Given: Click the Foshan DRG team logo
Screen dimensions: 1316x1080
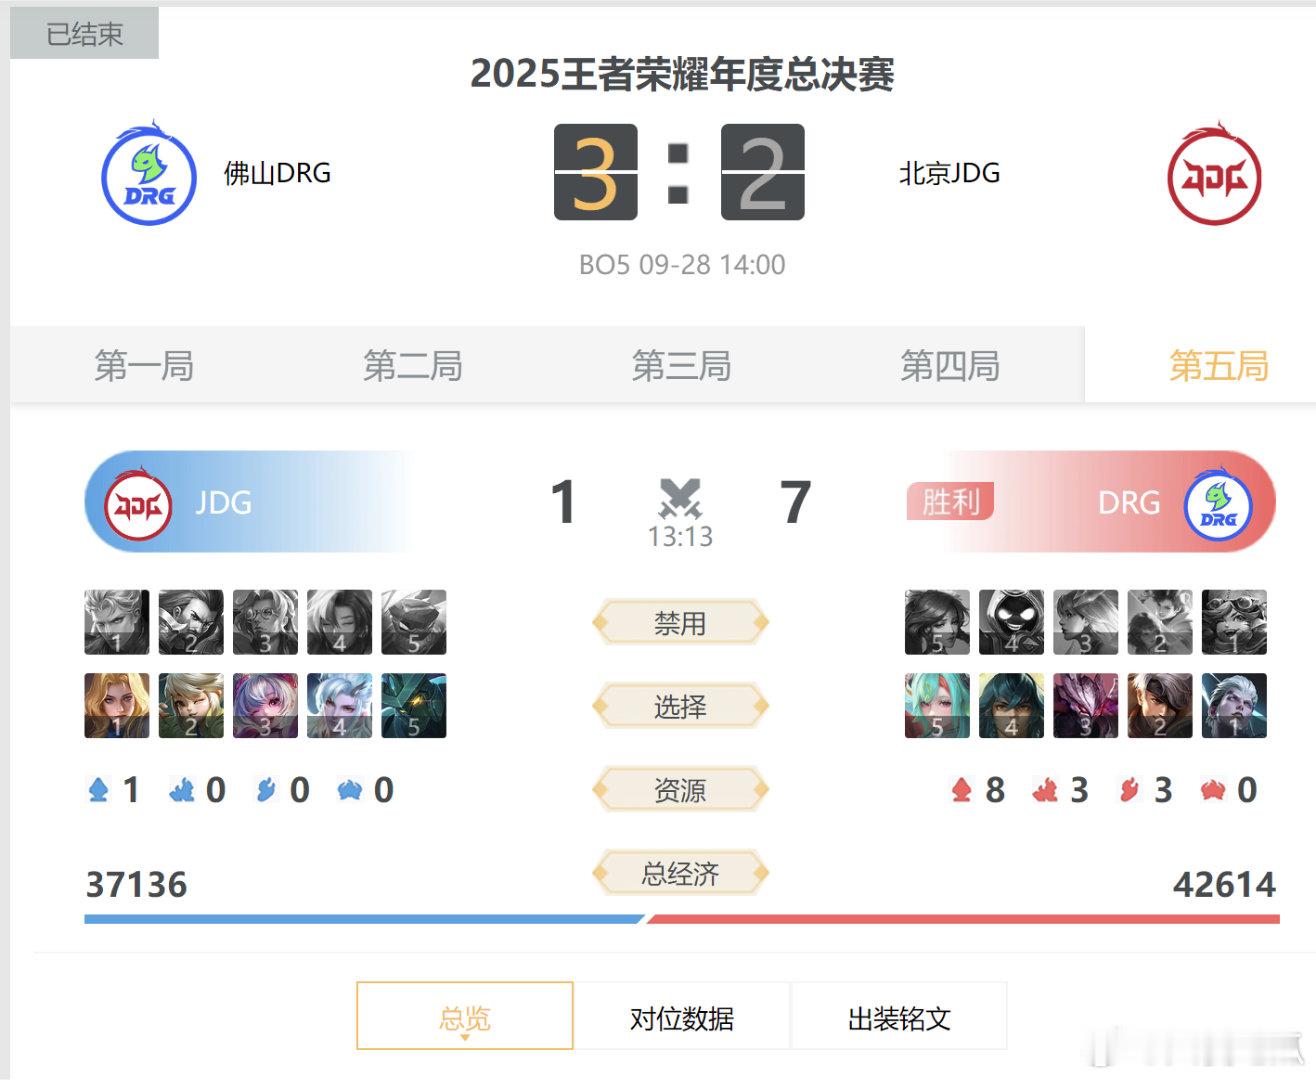Looking at the screenshot, I should (x=149, y=175).
